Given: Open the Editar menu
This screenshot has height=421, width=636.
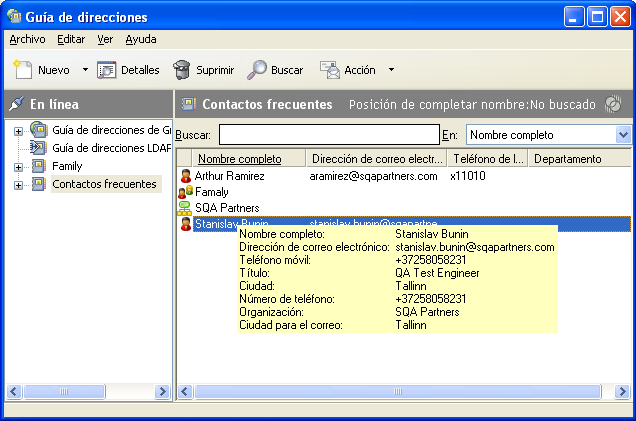Looking at the screenshot, I should [71, 39].
